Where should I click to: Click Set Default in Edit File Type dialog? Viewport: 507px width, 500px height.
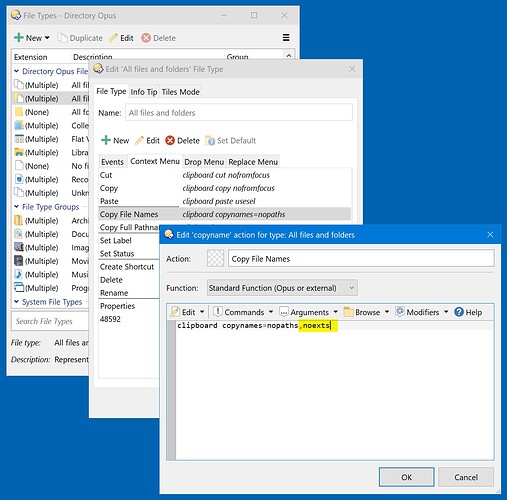[x=230, y=140]
